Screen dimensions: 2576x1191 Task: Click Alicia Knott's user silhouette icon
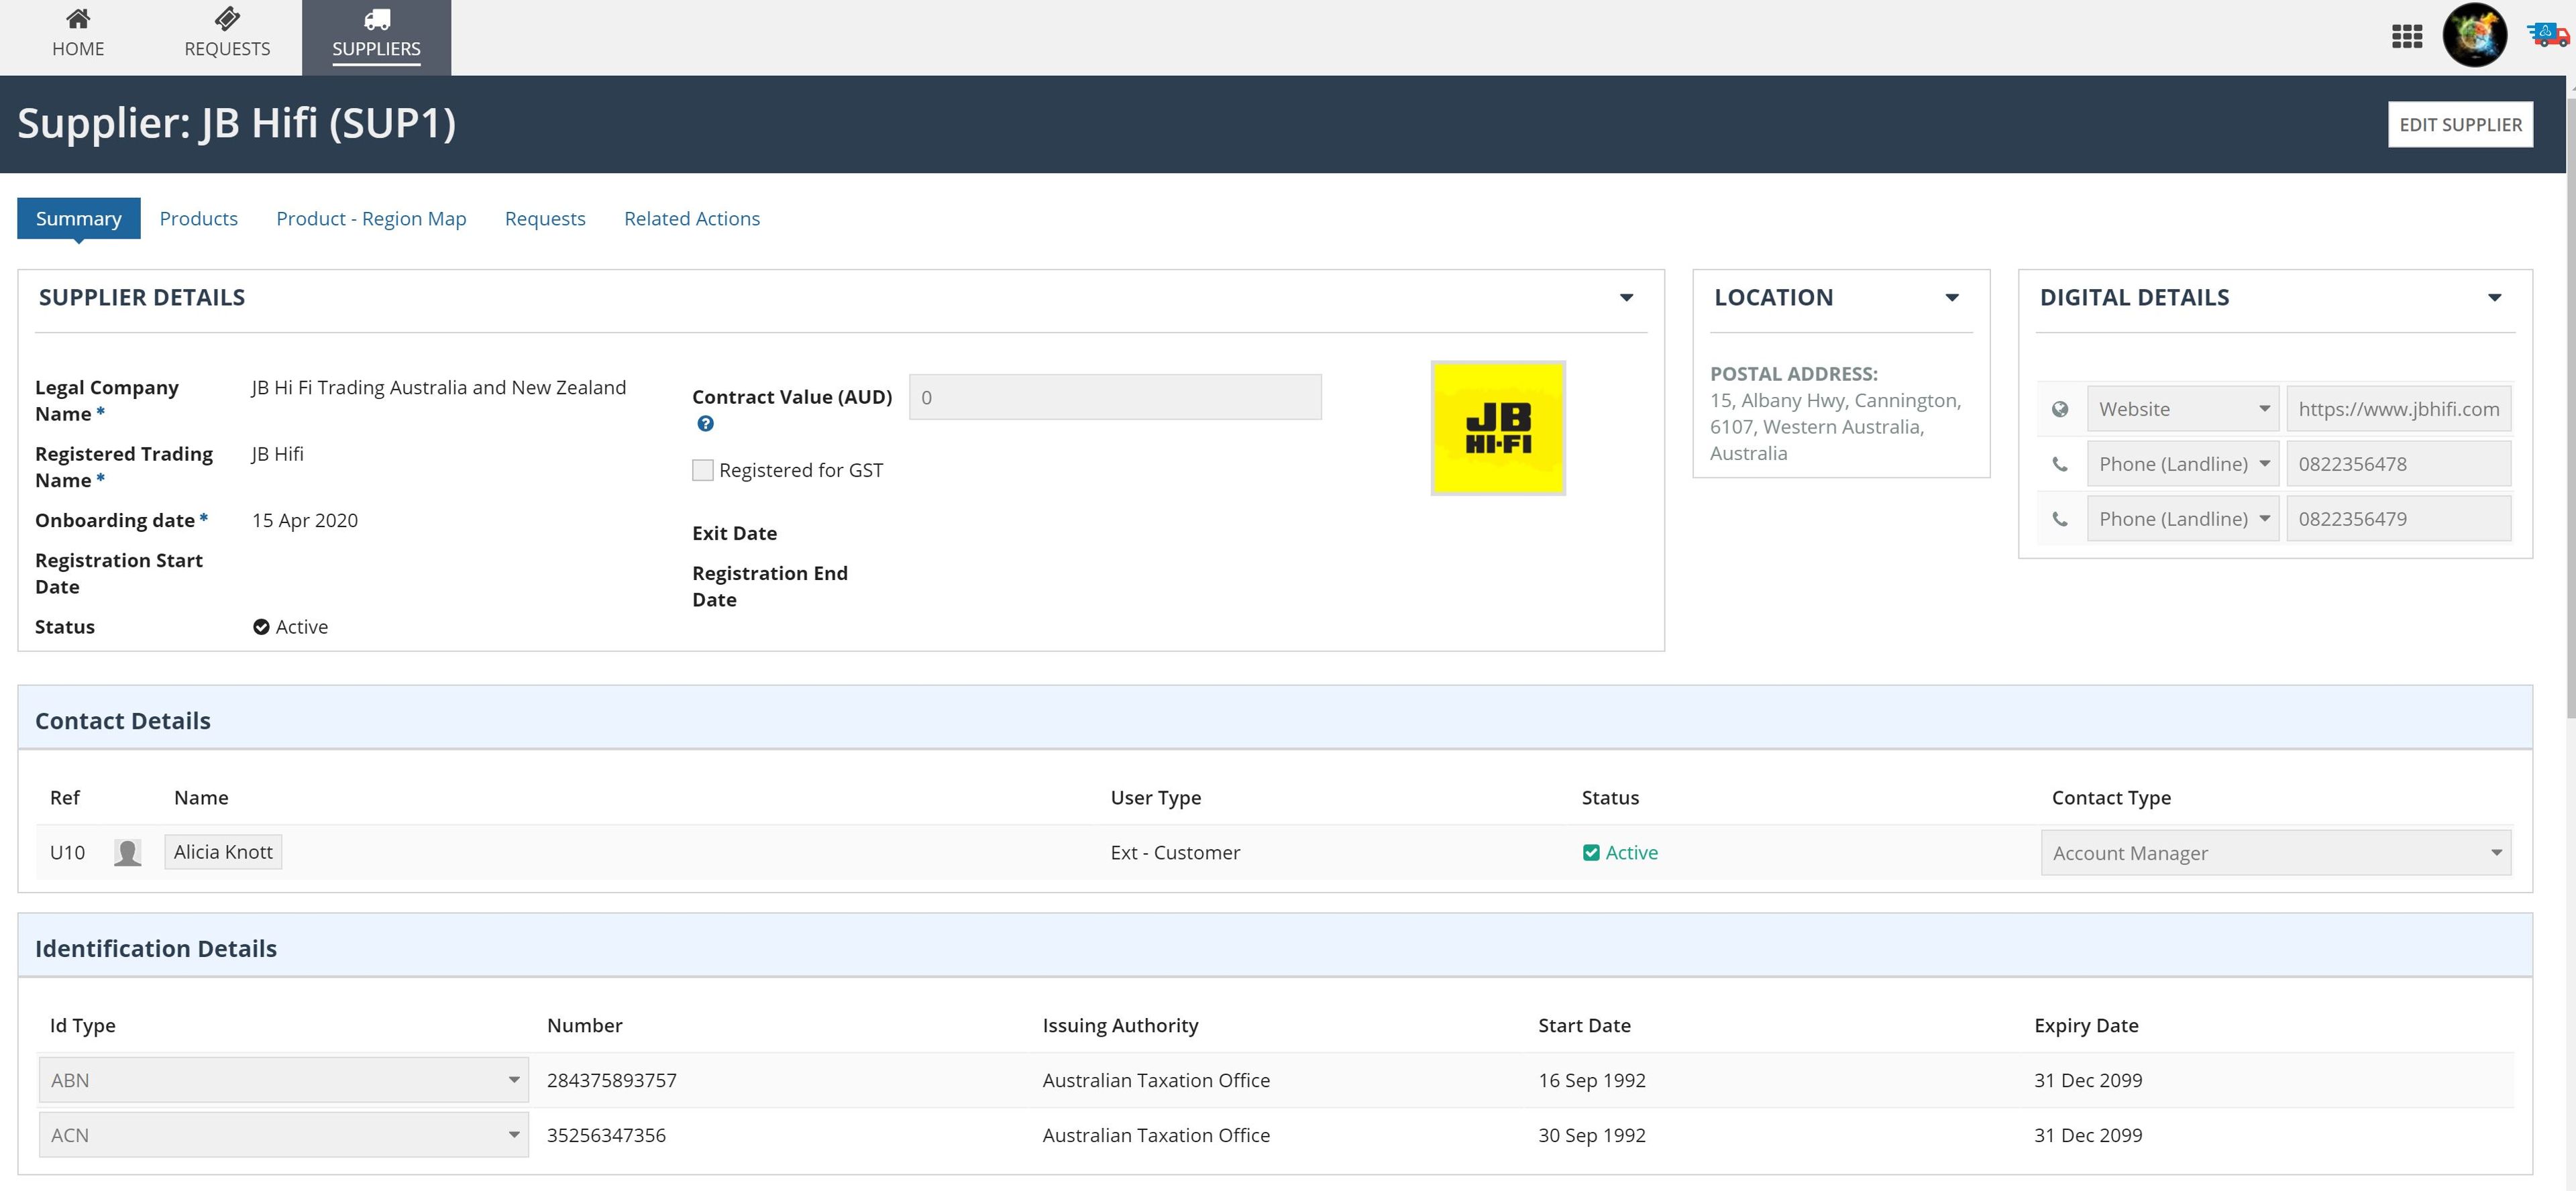[127, 852]
